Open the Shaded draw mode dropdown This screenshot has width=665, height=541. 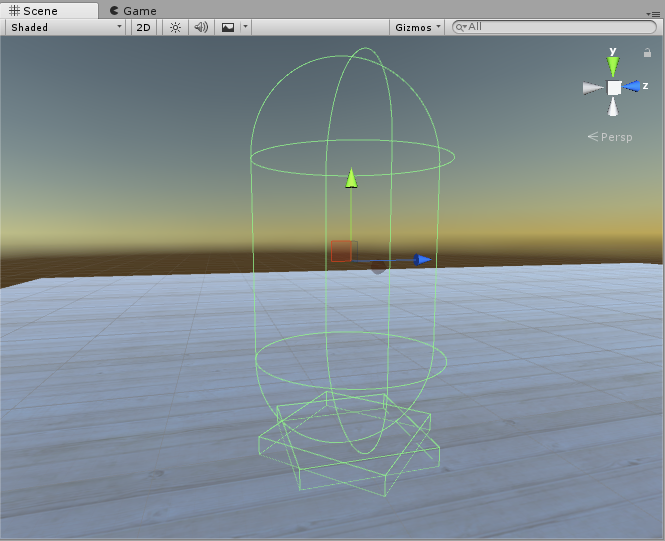click(65, 28)
